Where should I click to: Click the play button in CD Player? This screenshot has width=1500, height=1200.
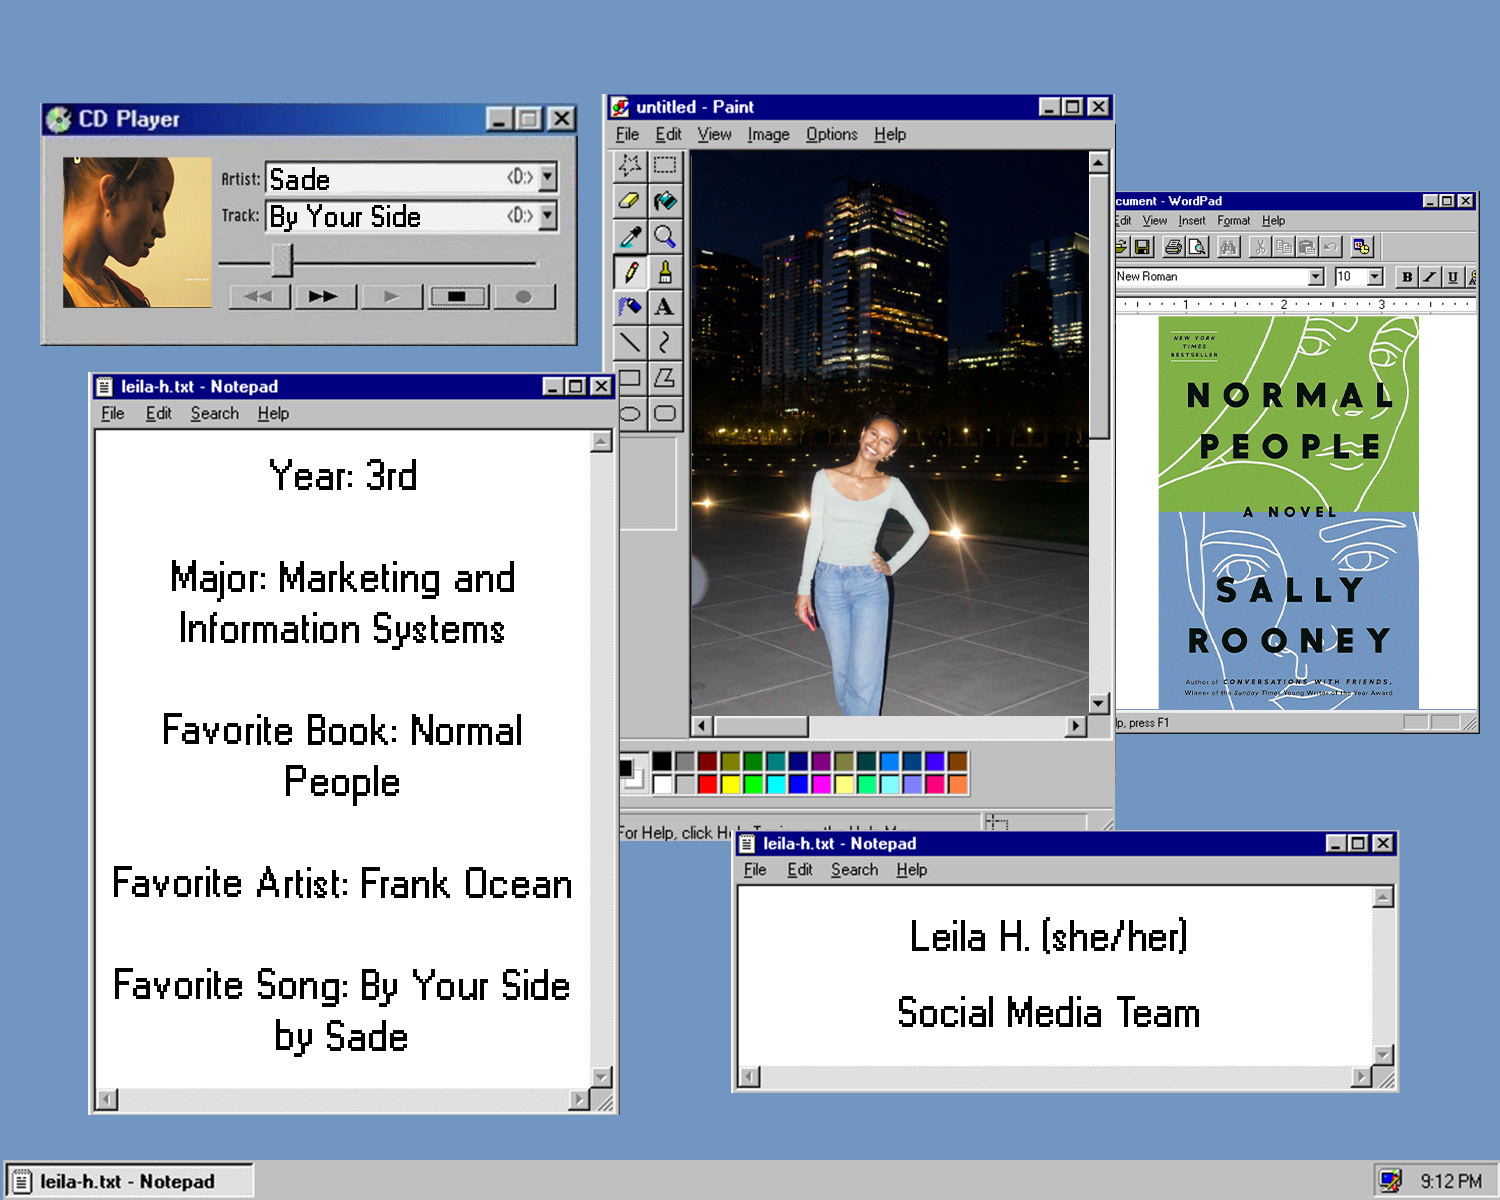(391, 297)
